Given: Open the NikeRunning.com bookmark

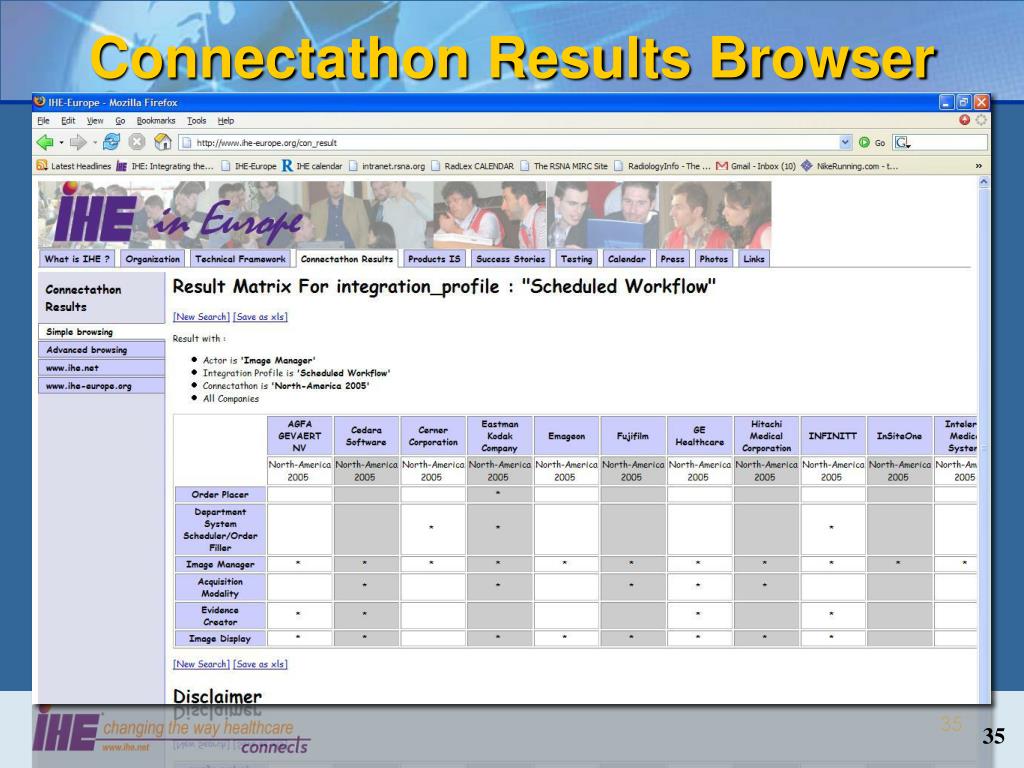Looking at the screenshot, I should (x=850, y=166).
